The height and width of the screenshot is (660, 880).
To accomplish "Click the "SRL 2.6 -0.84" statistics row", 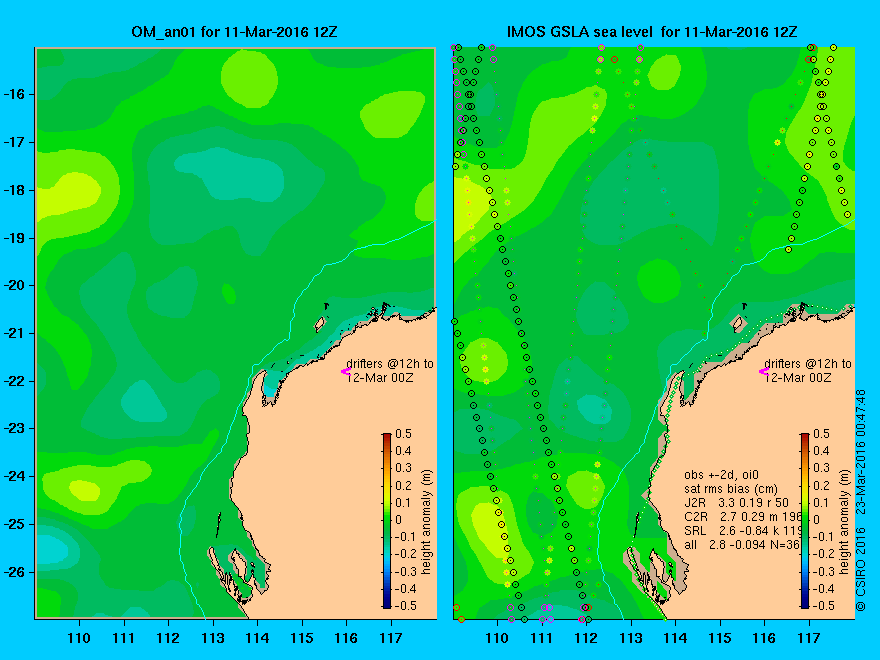I will click(743, 530).
